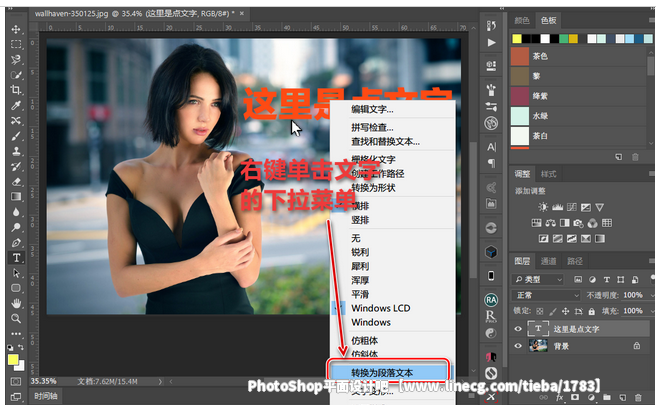Open the Actions panel play icon
This screenshot has width=656, height=405.
(x=491, y=43)
